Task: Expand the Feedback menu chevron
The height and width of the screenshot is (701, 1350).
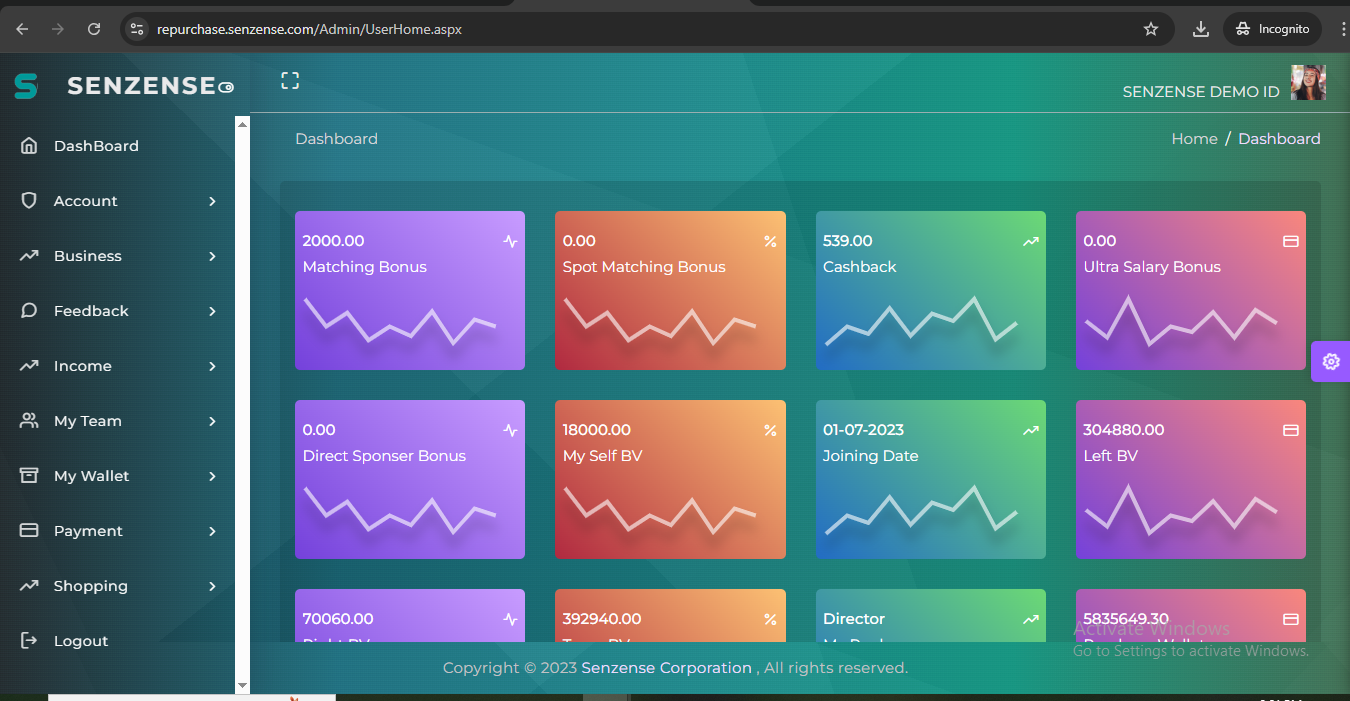Action: [x=212, y=311]
